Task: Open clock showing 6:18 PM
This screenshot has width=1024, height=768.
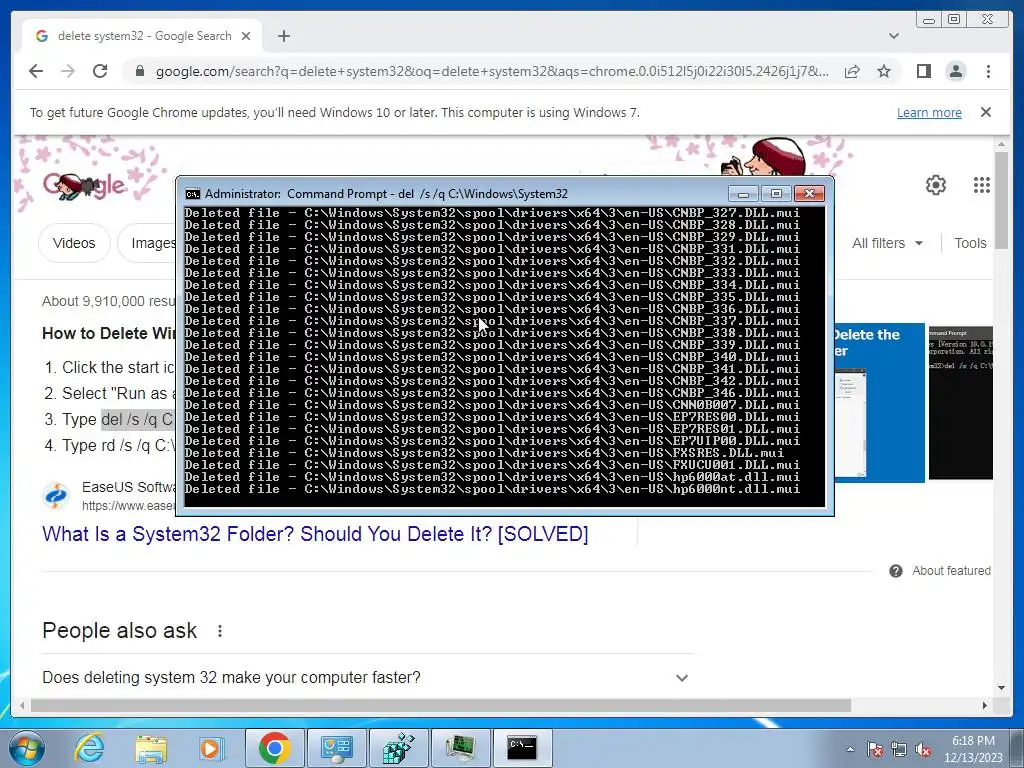Action: (x=973, y=749)
